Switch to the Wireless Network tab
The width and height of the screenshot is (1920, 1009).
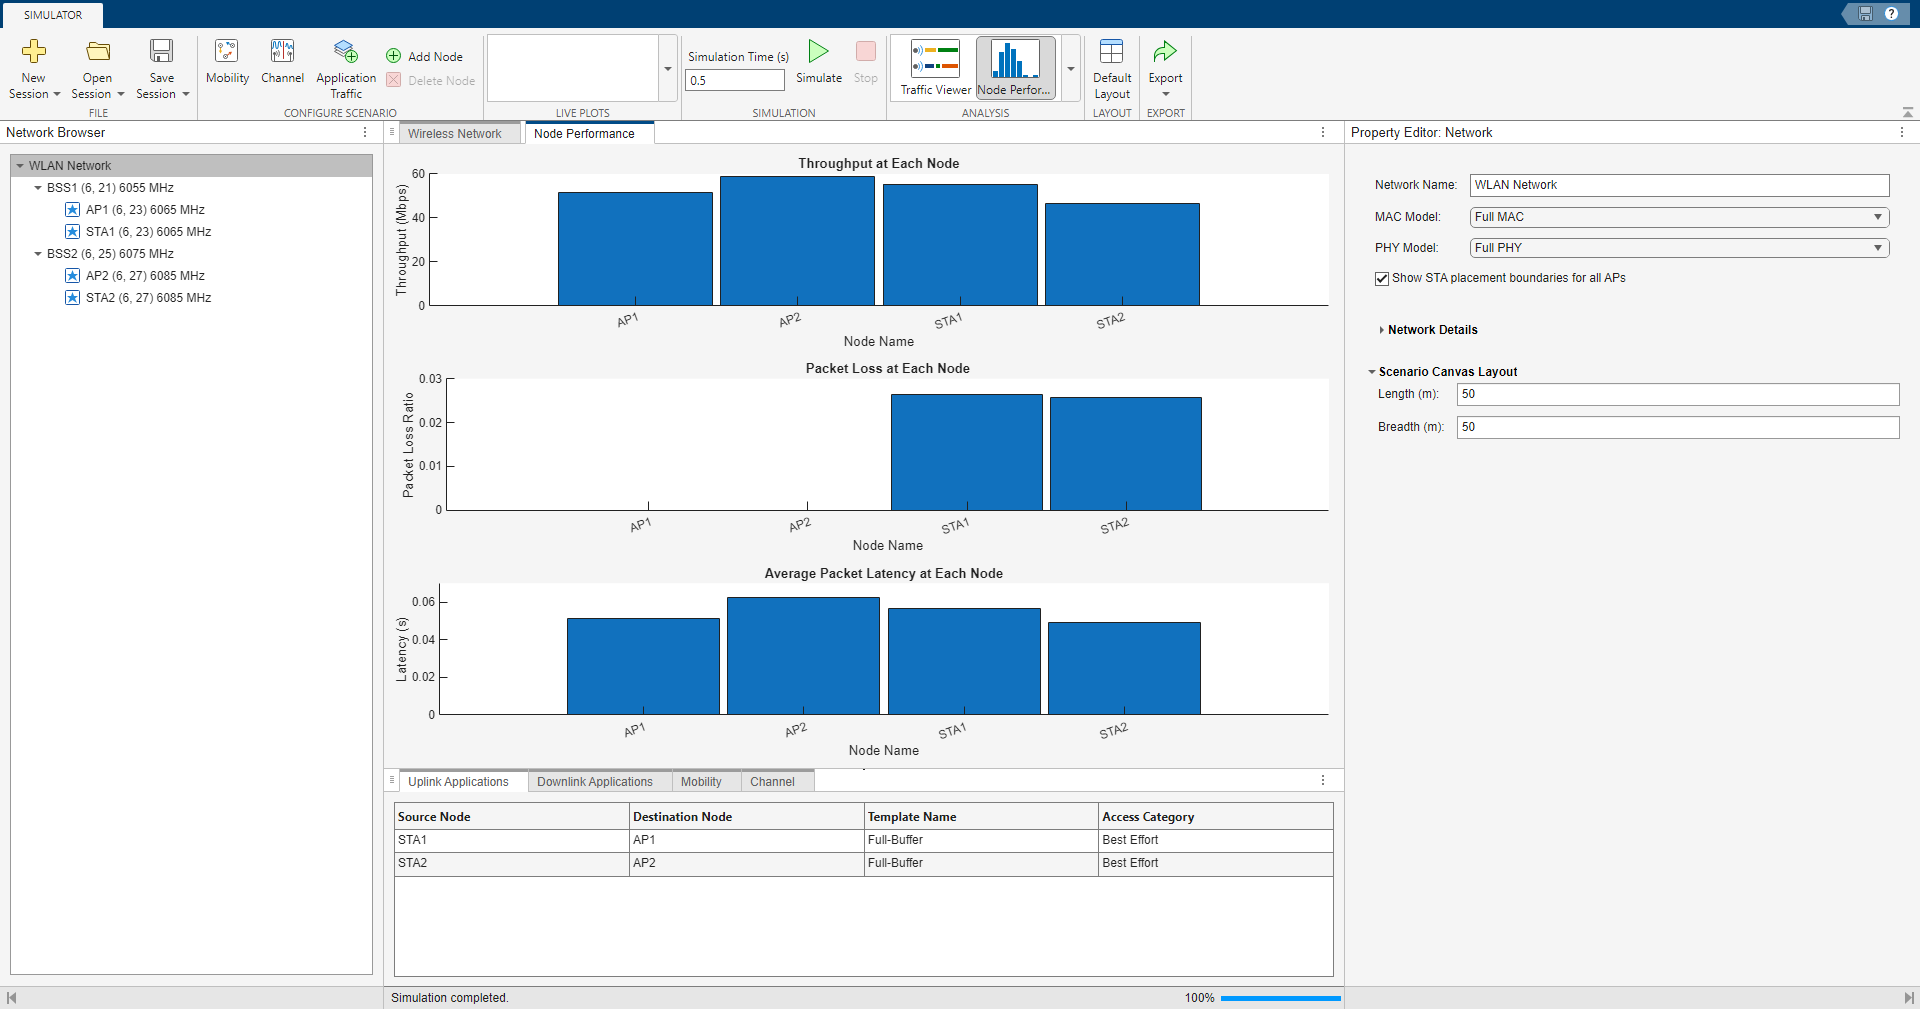pos(456,133)
